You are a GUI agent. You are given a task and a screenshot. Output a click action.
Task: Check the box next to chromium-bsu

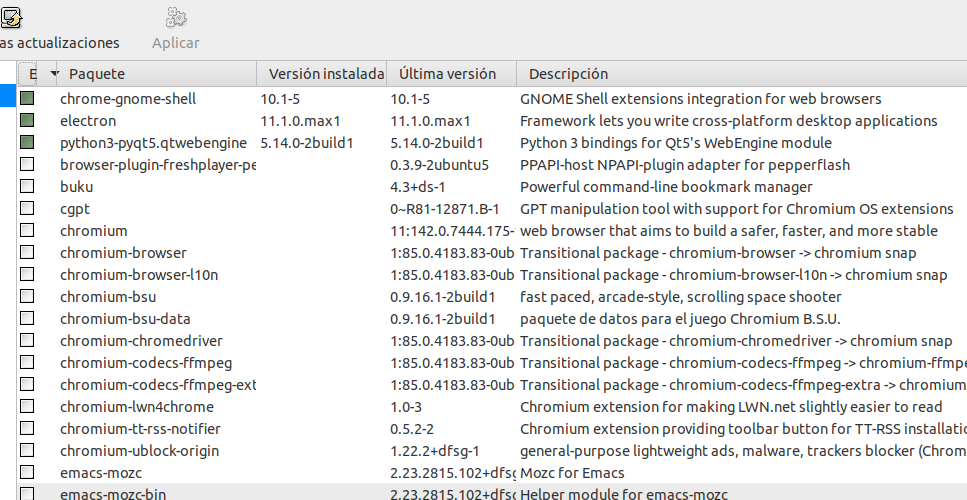pyautogui.click(x=27, y=297)
